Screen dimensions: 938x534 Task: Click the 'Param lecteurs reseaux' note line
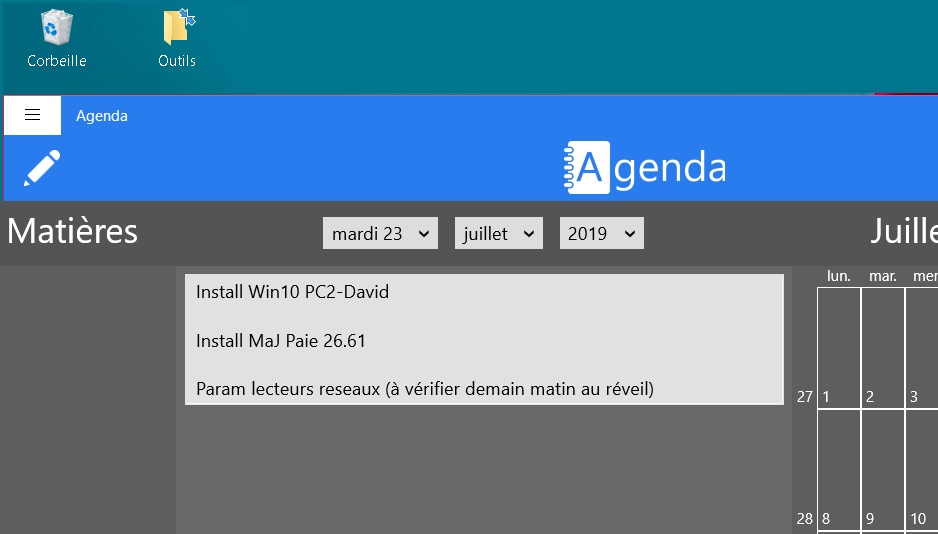pos(425,389)
